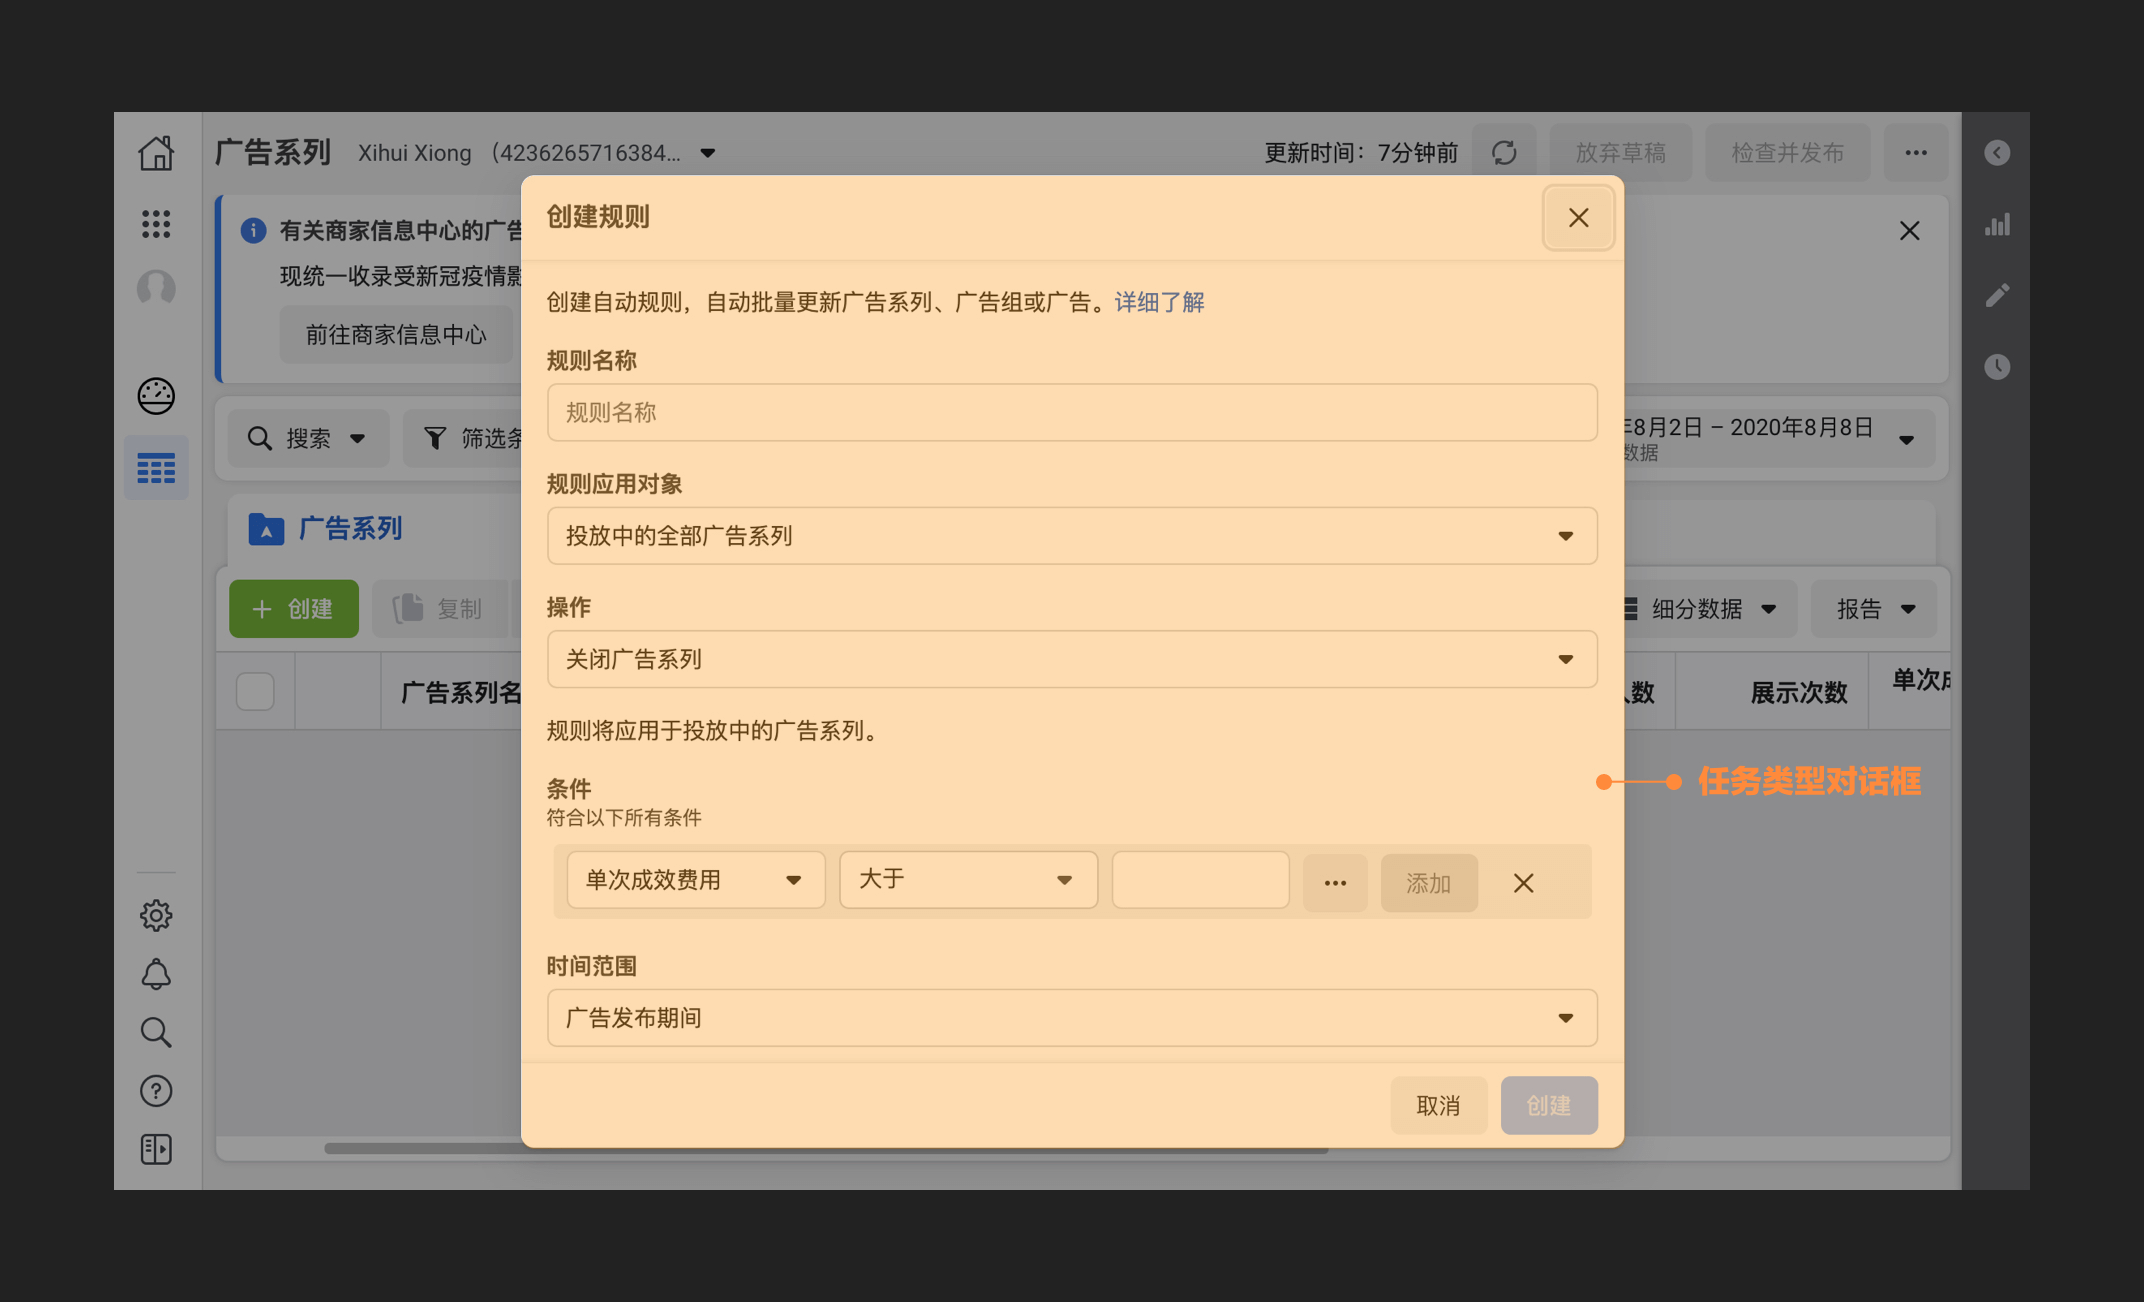Click the pencil edit icon on right

(x=1997, y=295)
